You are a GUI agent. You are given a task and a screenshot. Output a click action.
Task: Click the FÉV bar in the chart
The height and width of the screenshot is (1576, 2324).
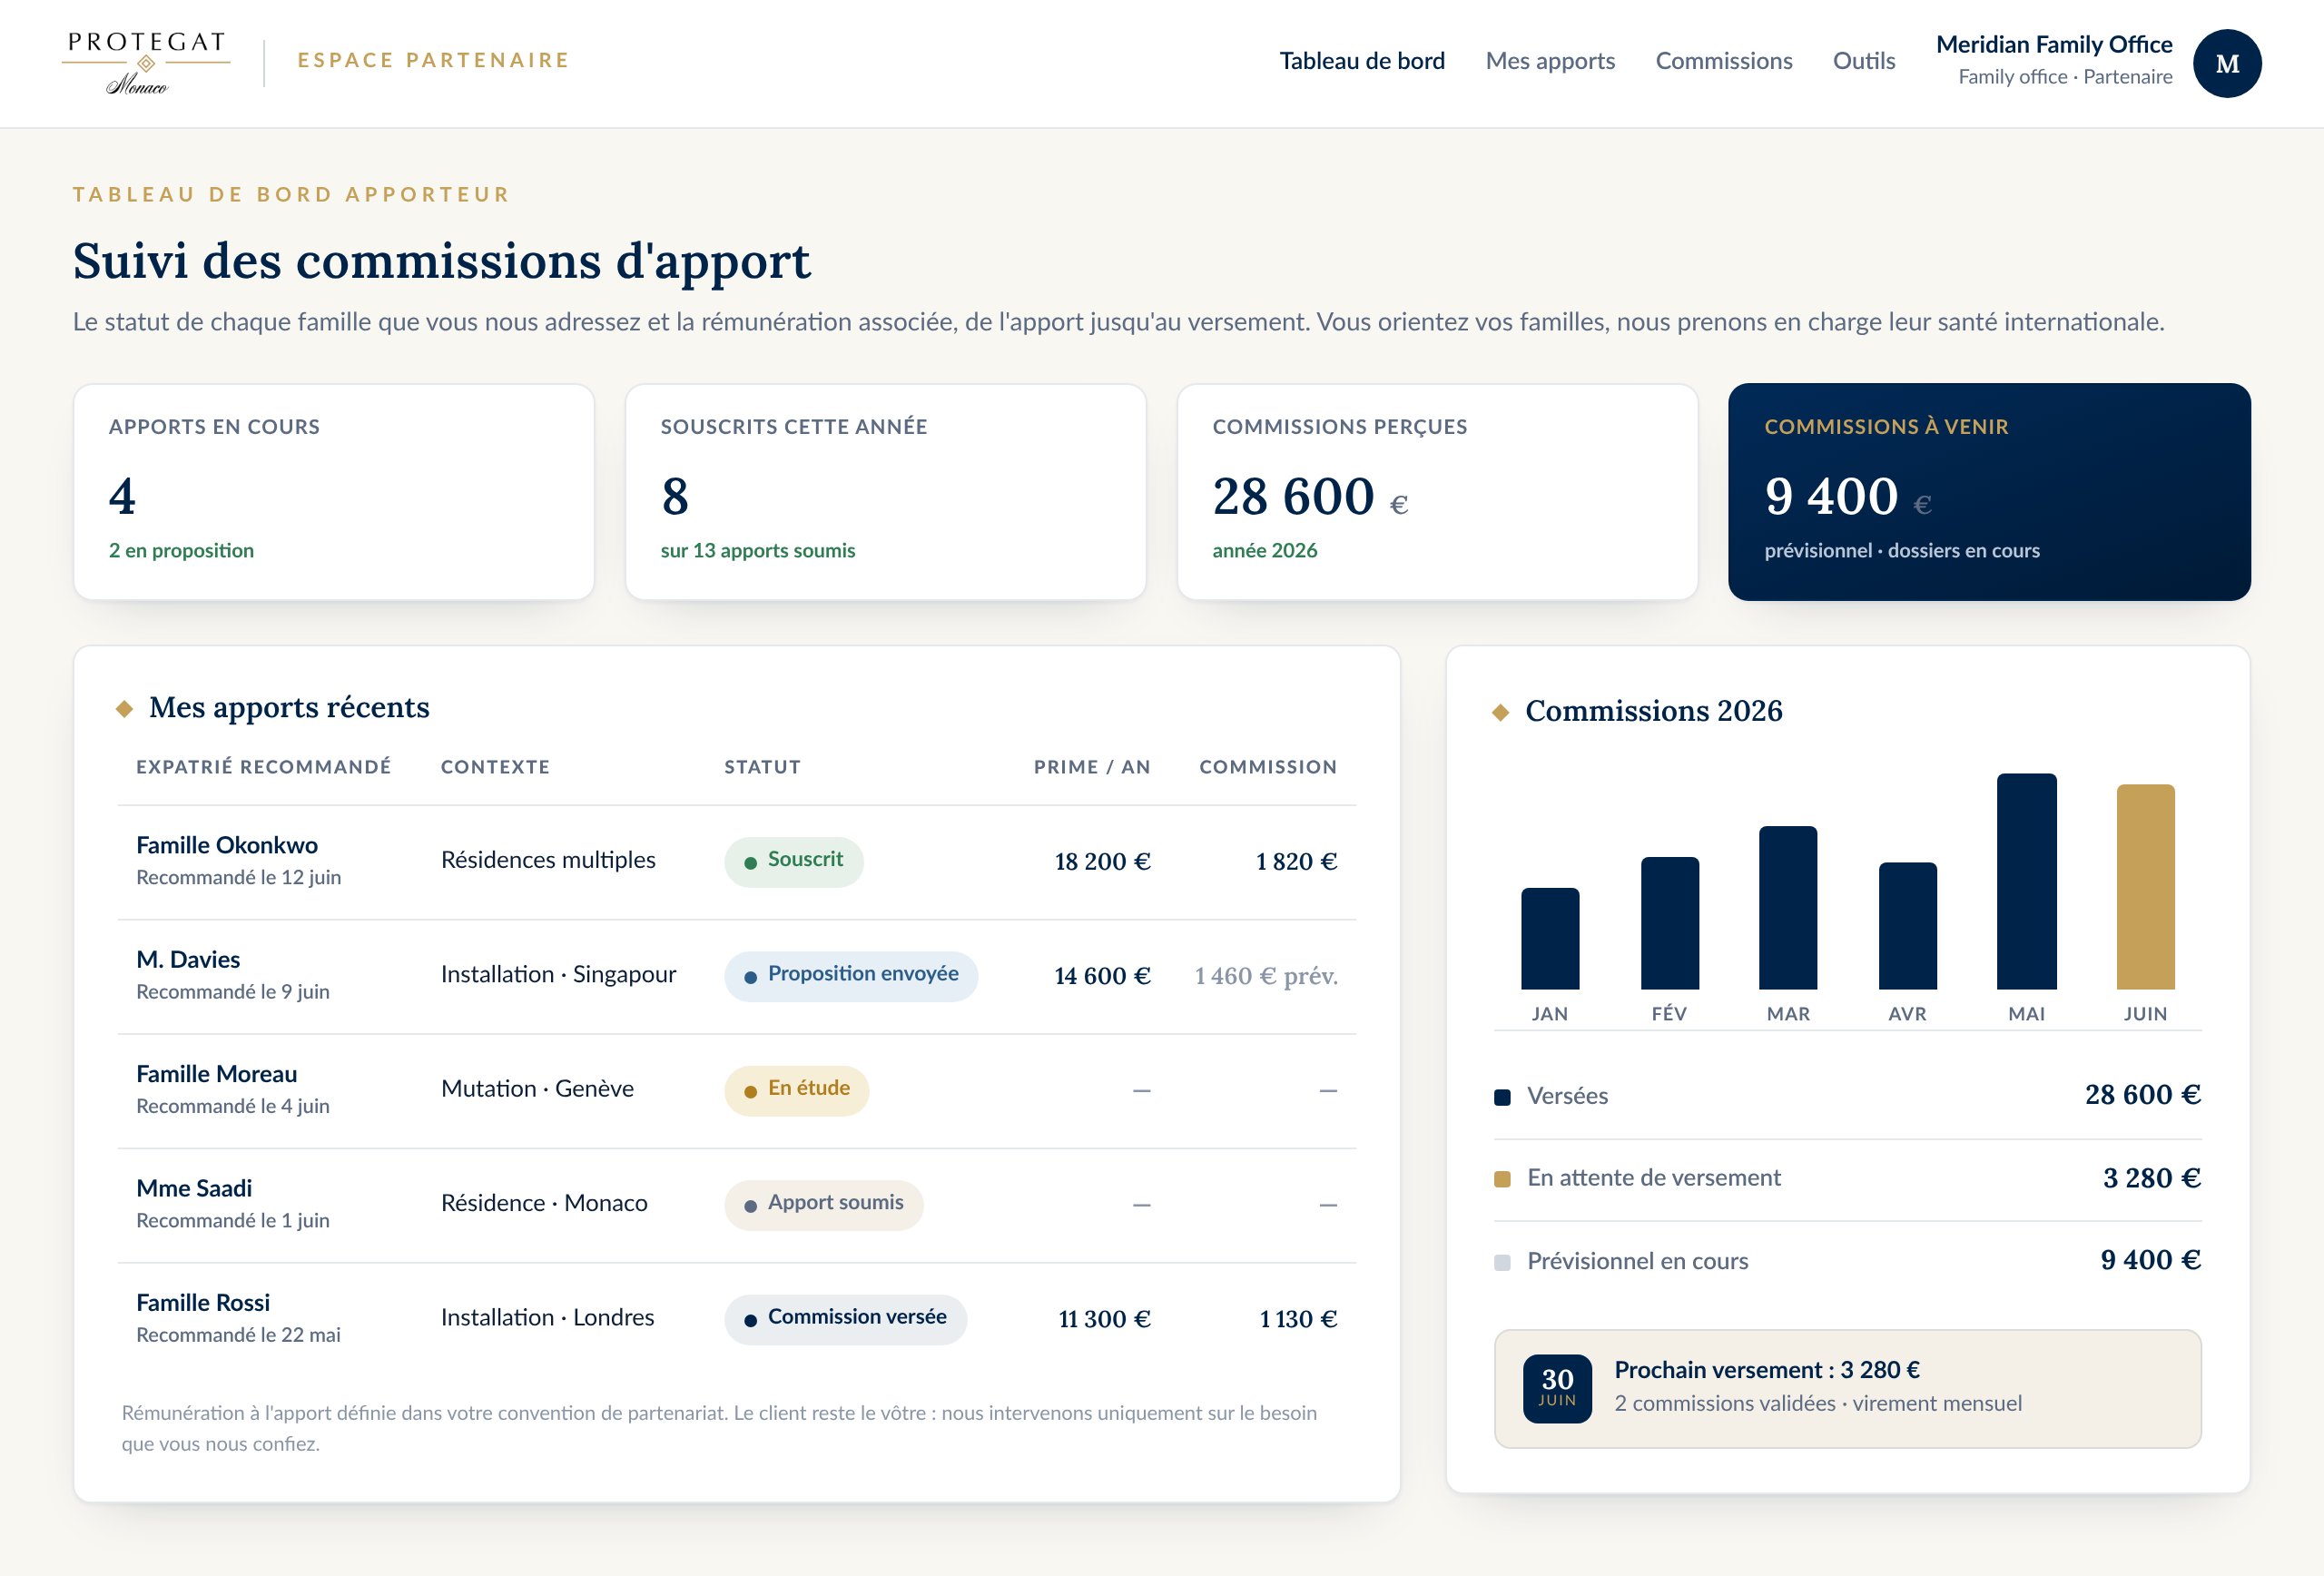[x=1669, y=923]
